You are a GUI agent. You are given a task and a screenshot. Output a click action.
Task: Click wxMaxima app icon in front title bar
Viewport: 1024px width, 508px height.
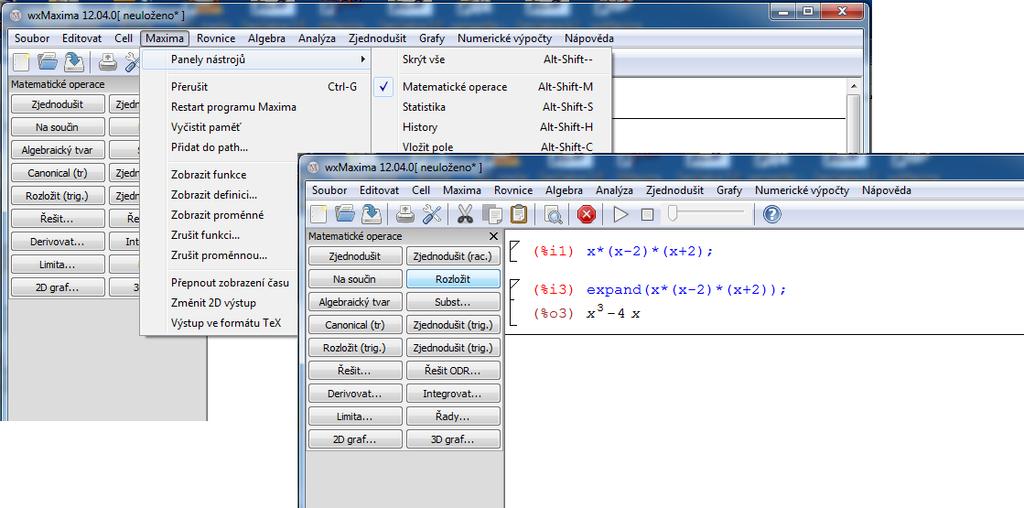pos(313,167)
